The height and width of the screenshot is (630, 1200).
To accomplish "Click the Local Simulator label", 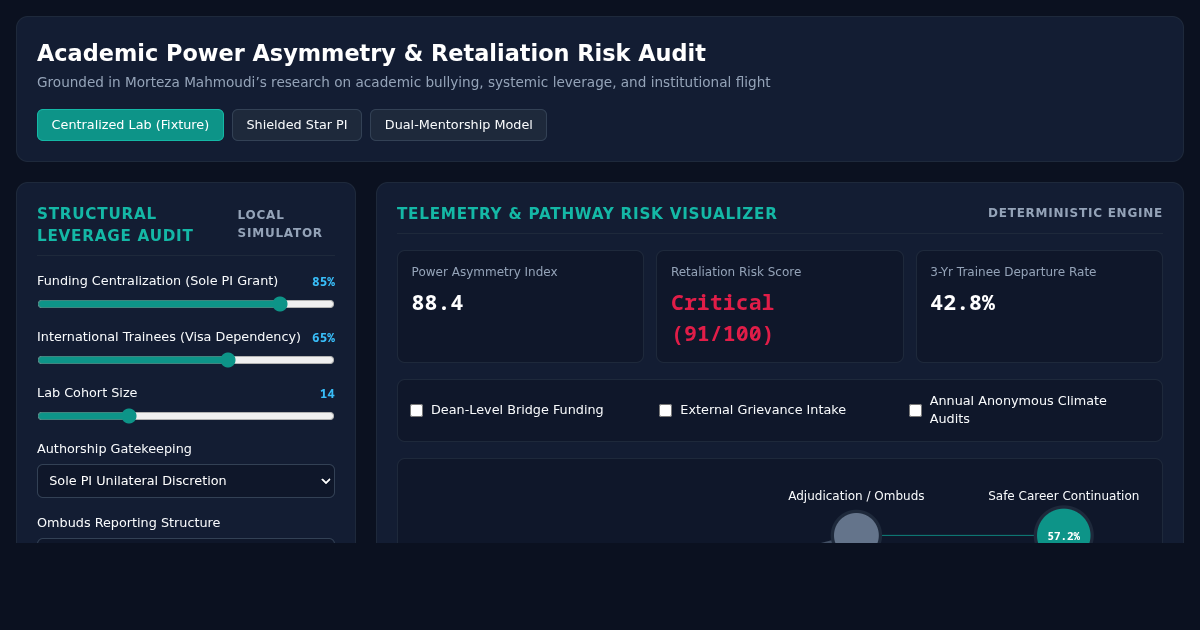I will [x=280, y=224].
